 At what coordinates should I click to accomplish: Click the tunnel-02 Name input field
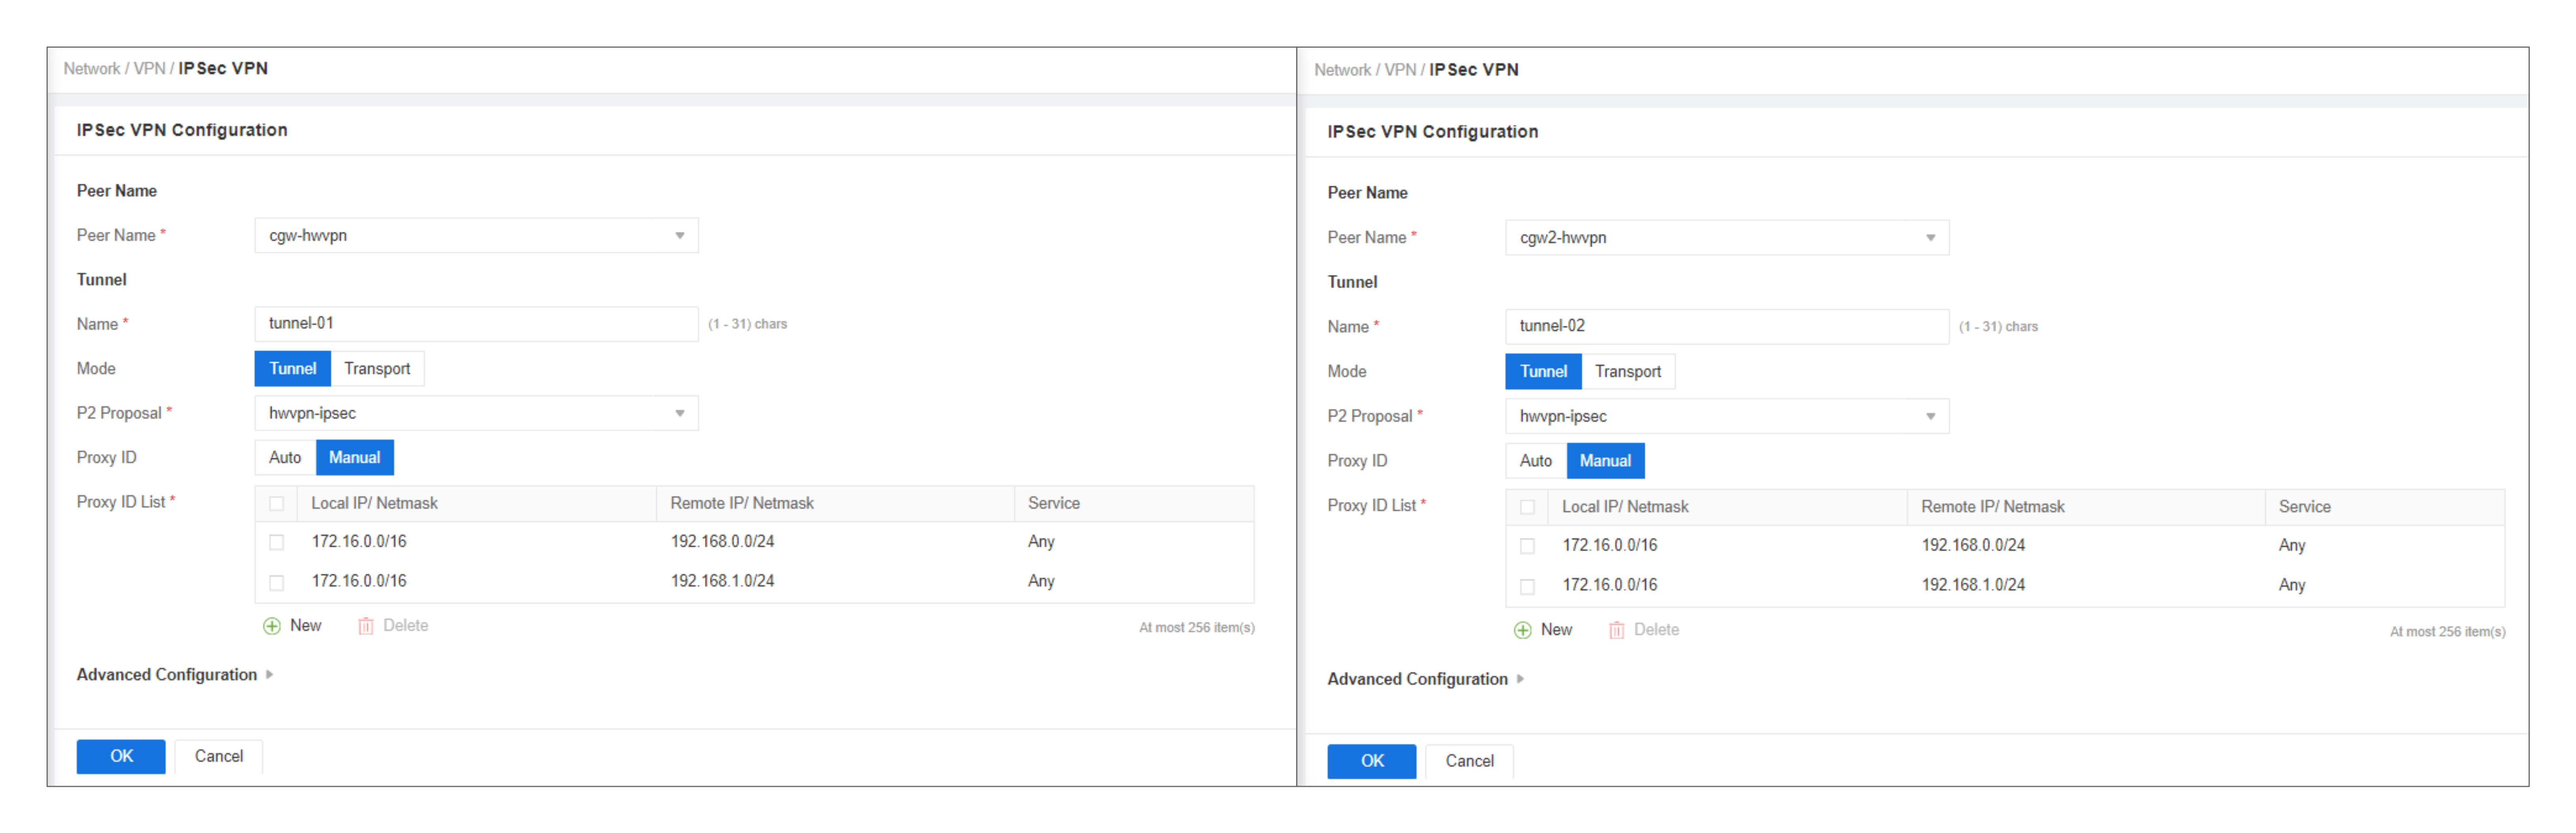1727,327
